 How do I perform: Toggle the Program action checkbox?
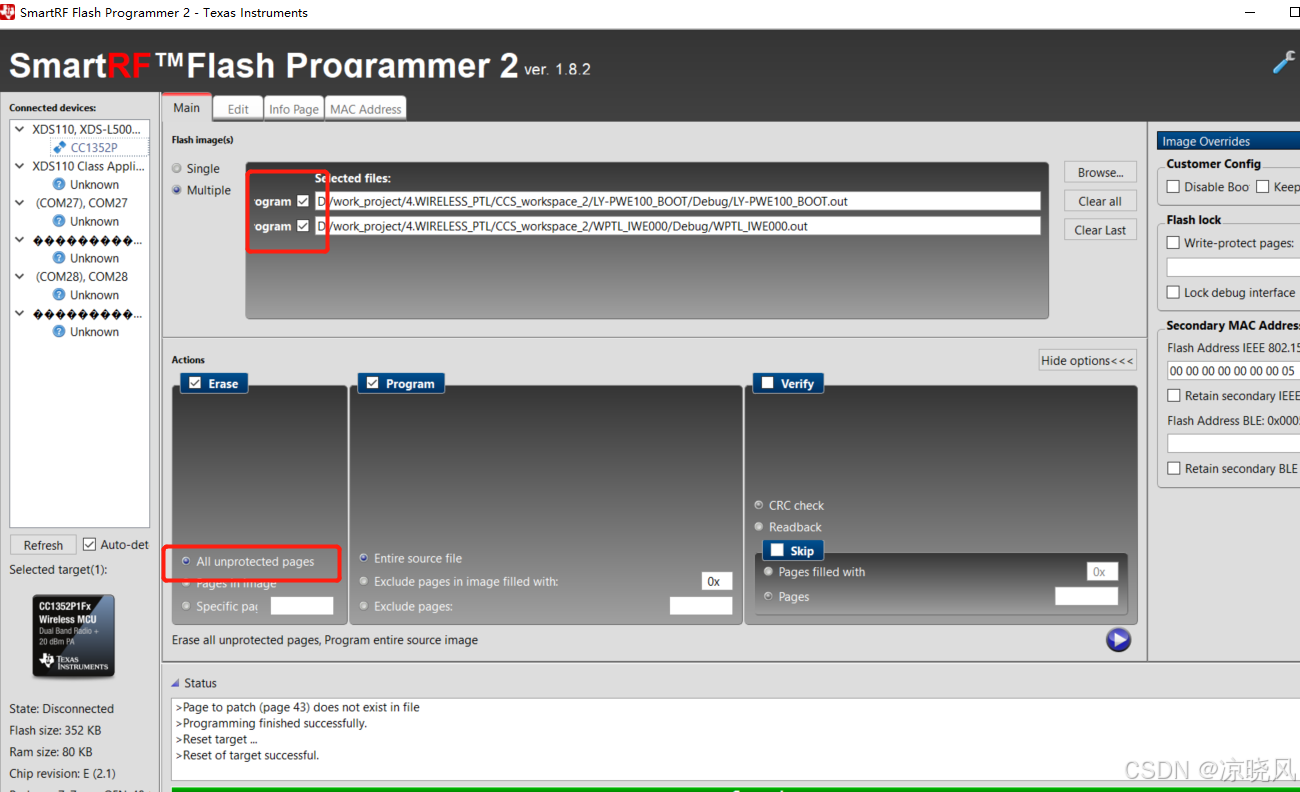pyautogui.click(x=373, y=383)
